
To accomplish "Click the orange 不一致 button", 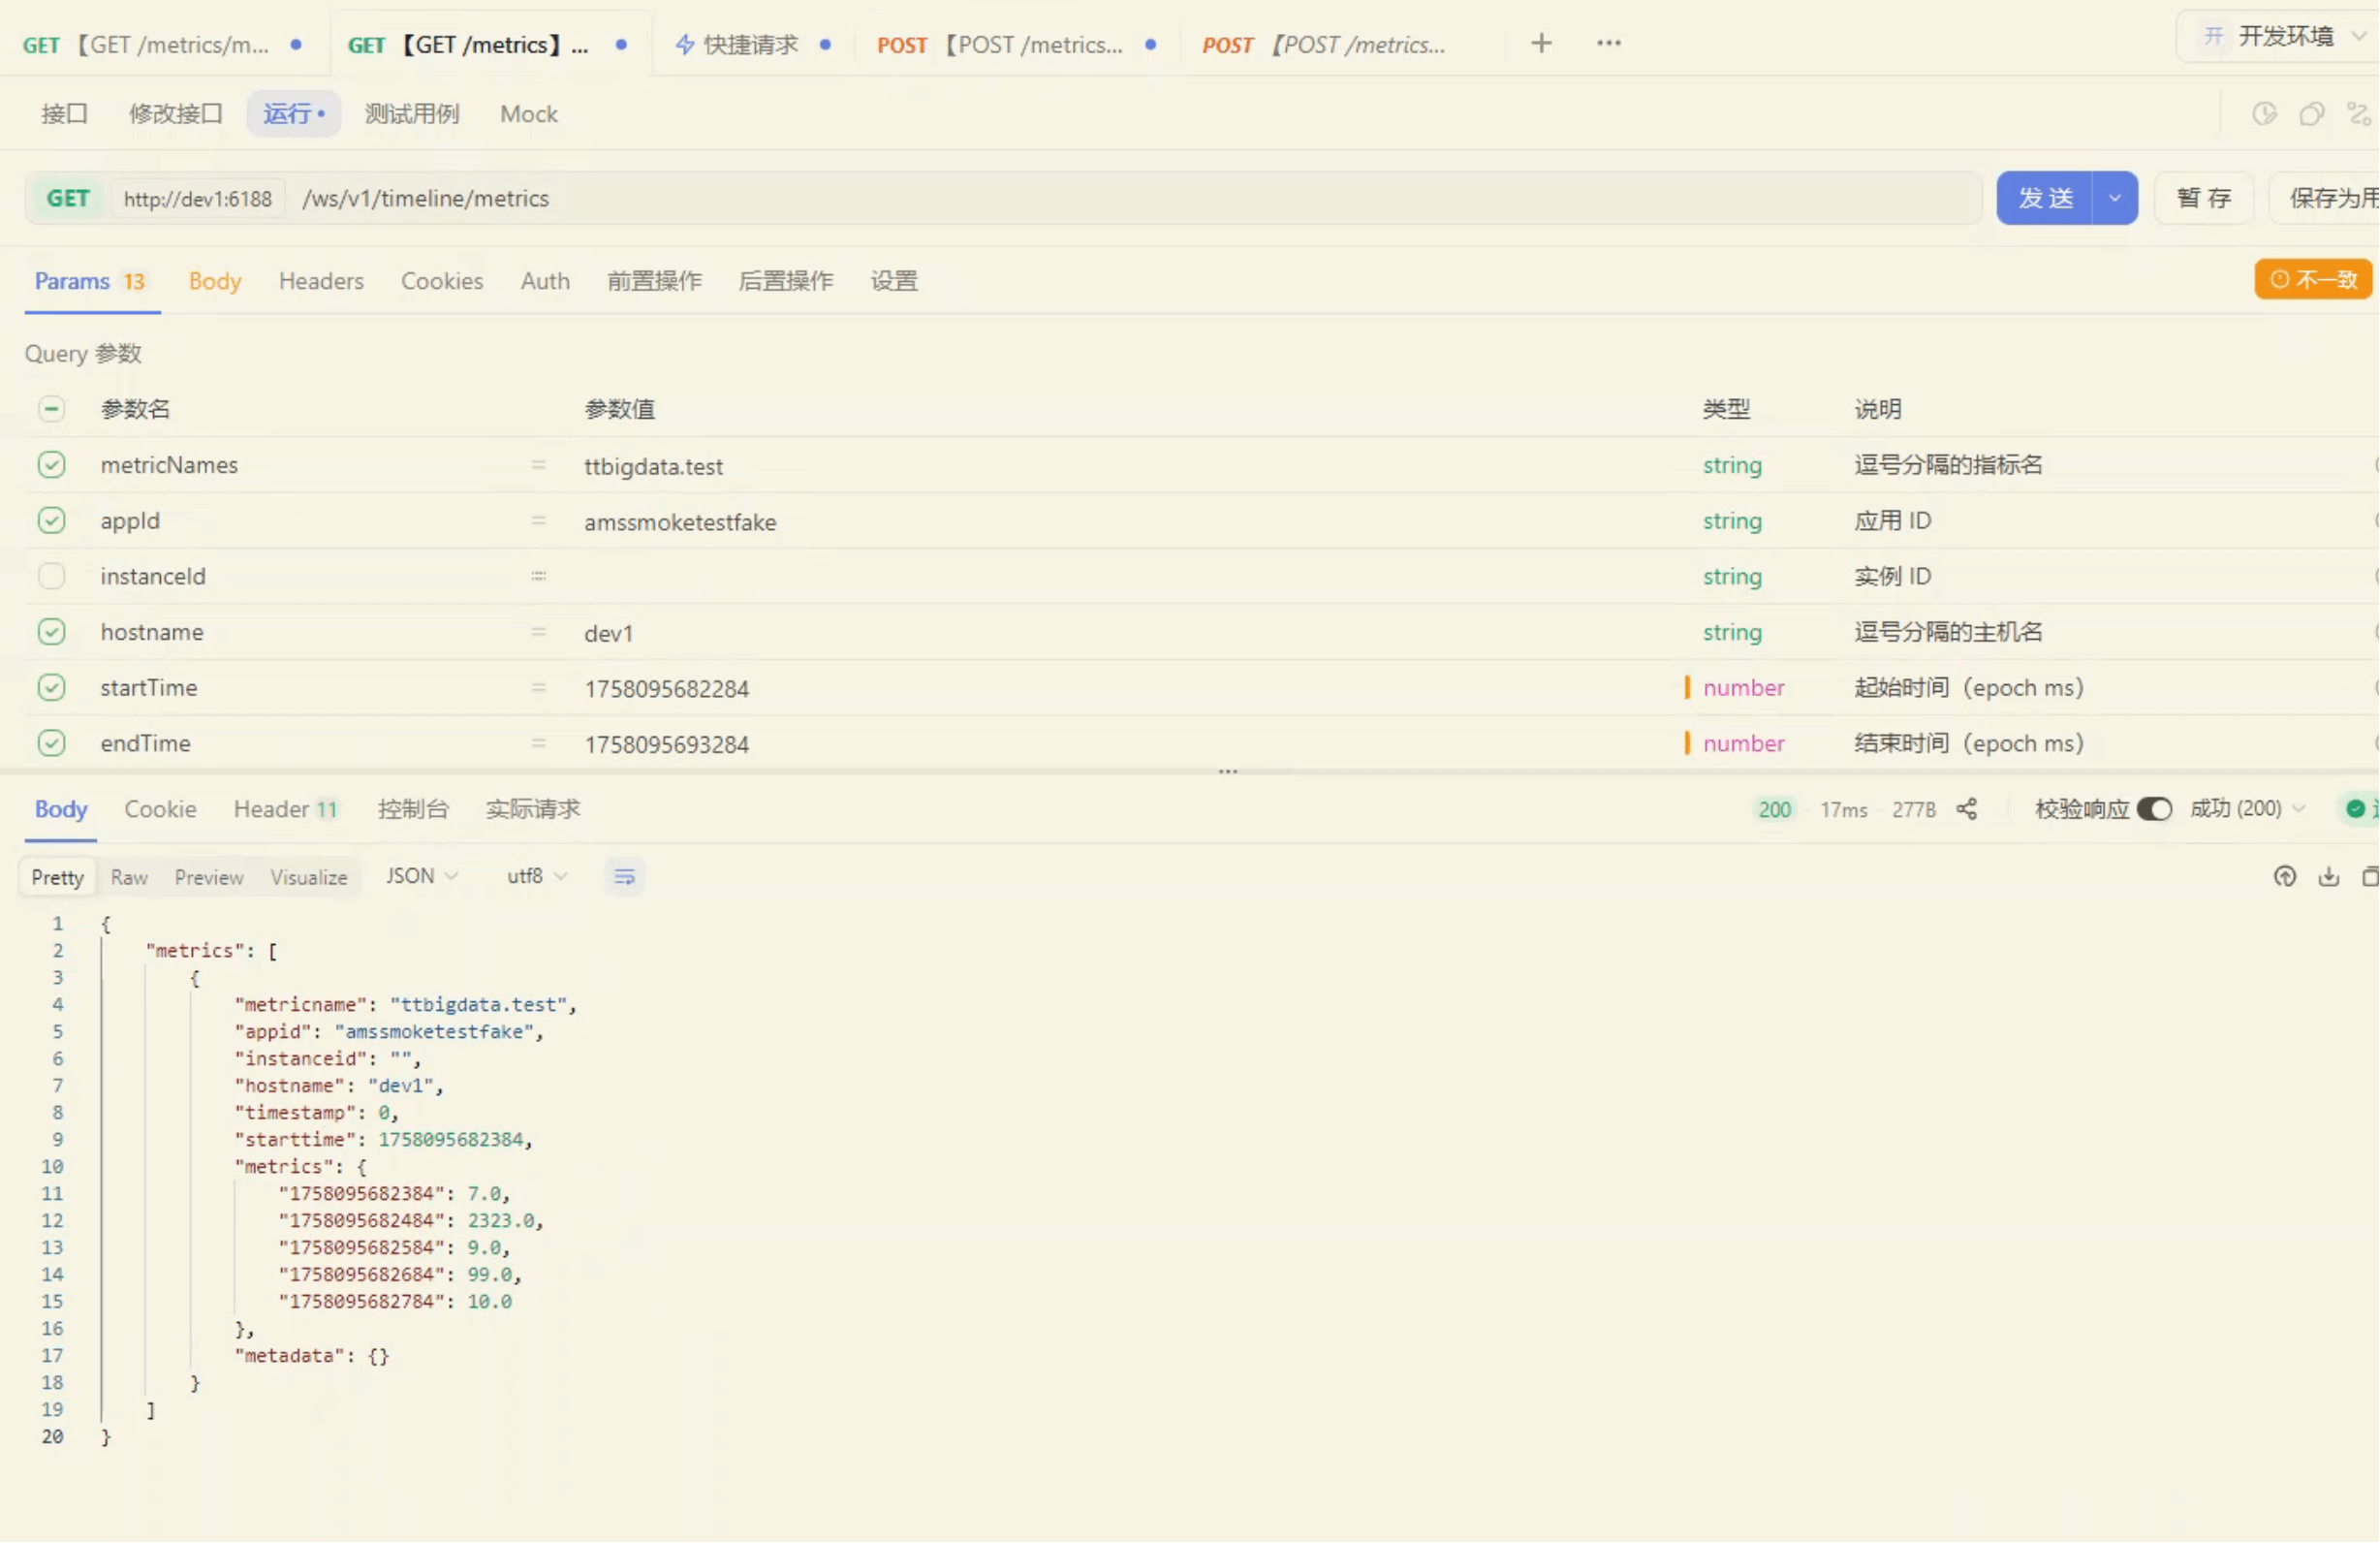I will click(x=2313, y=279).
